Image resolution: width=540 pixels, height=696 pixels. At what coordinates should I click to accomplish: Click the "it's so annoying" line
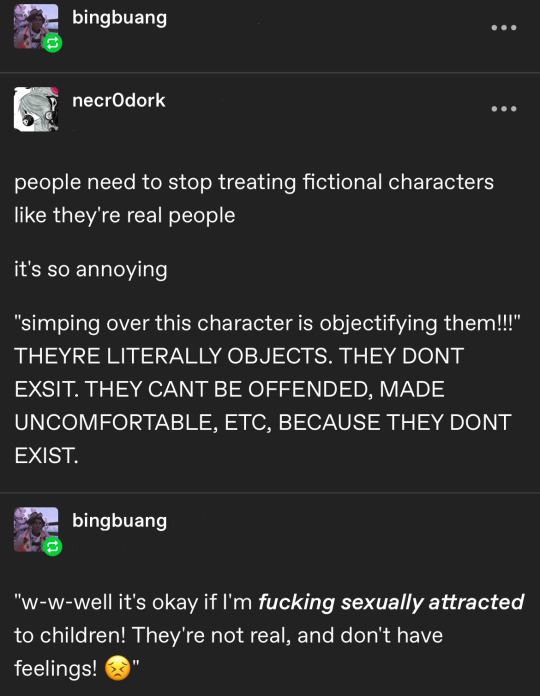(91, 269)
